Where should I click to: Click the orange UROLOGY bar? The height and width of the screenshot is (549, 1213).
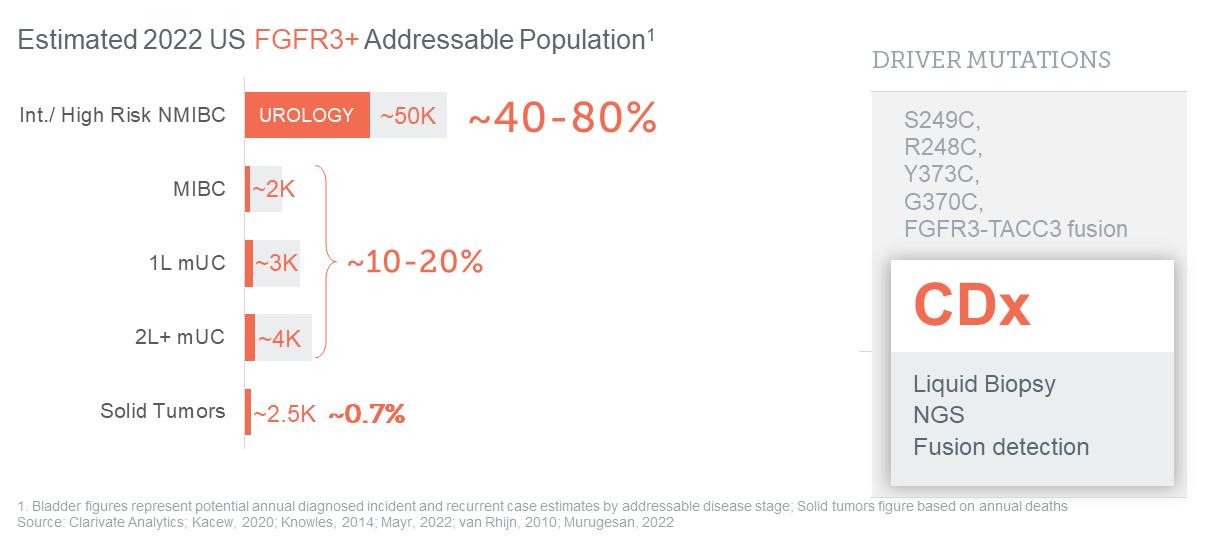(x=307, y=115)
